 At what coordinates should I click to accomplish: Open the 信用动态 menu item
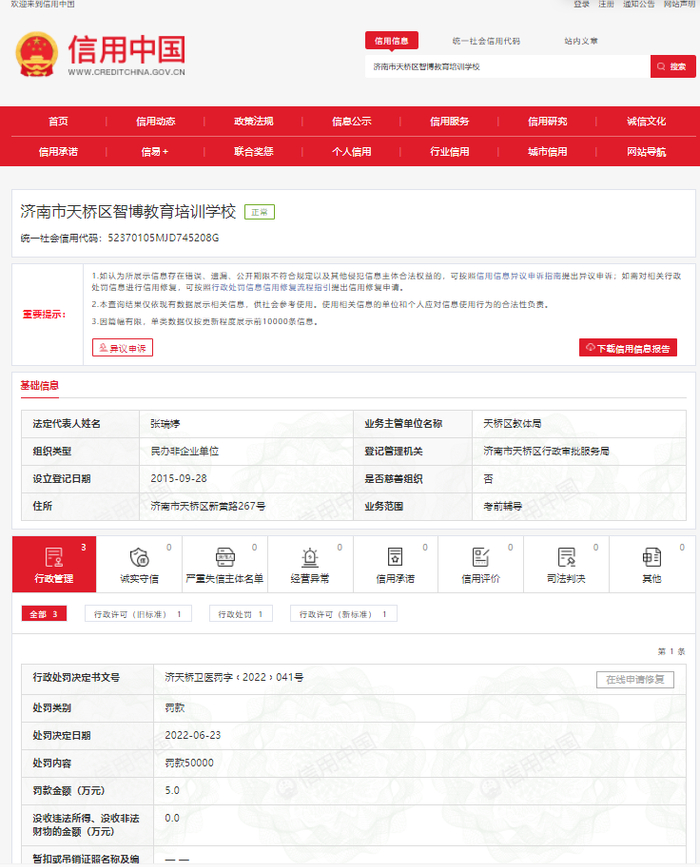[155, 122]
